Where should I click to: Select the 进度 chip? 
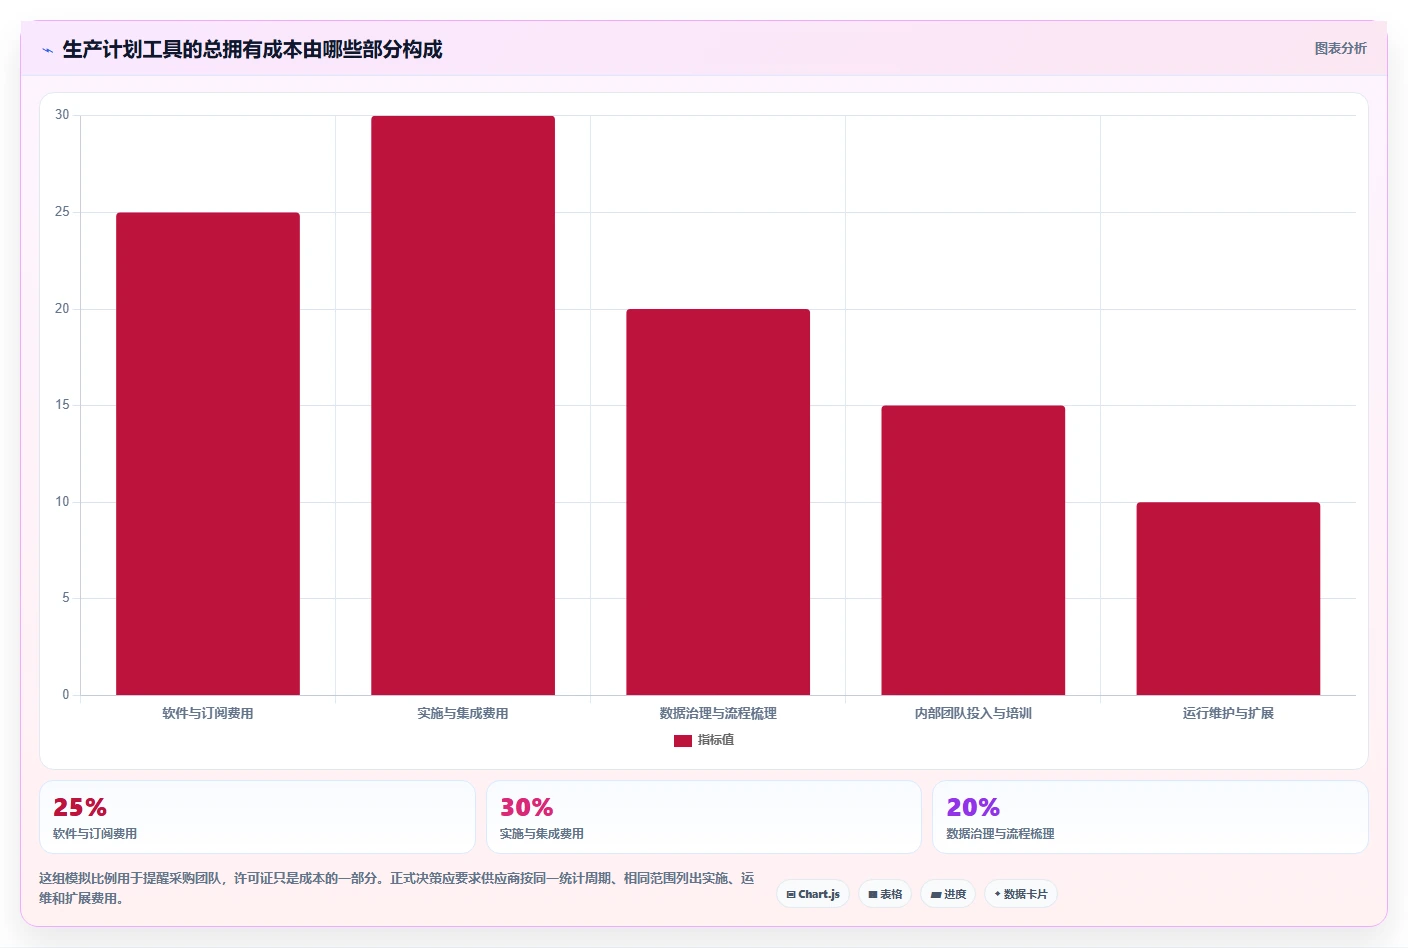click(x=948, y=894)
